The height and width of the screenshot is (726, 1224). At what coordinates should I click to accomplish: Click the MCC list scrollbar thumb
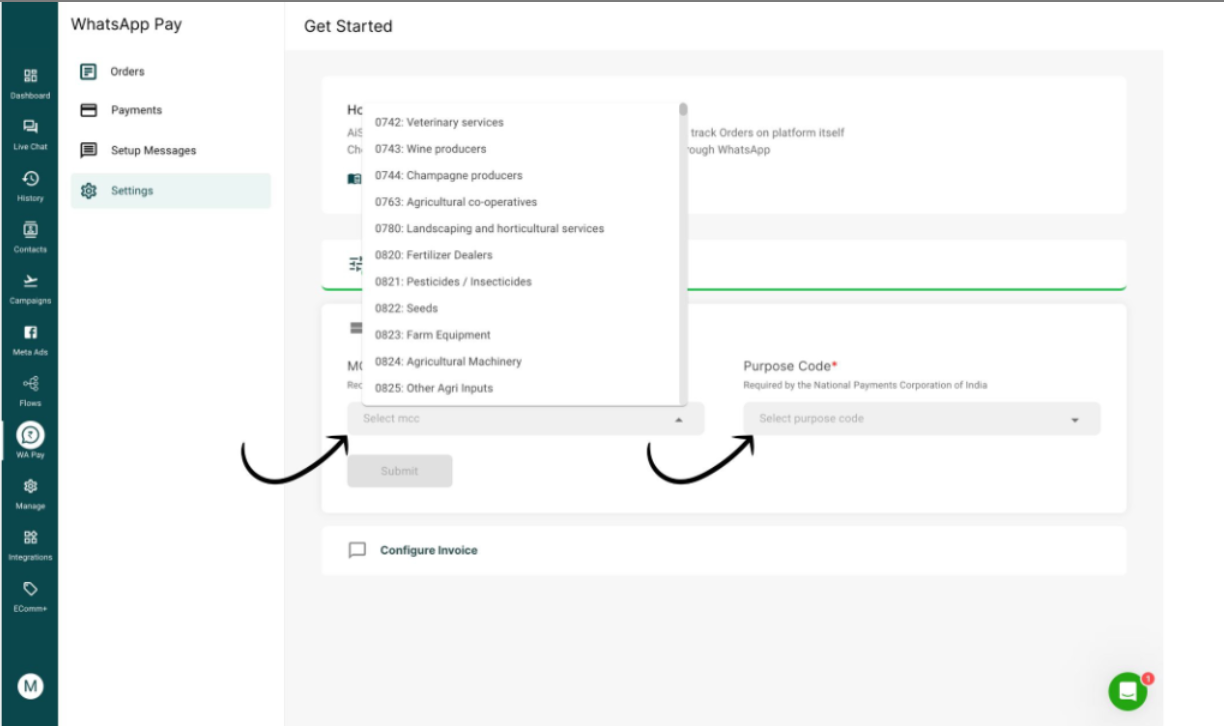tap(683, 109)
